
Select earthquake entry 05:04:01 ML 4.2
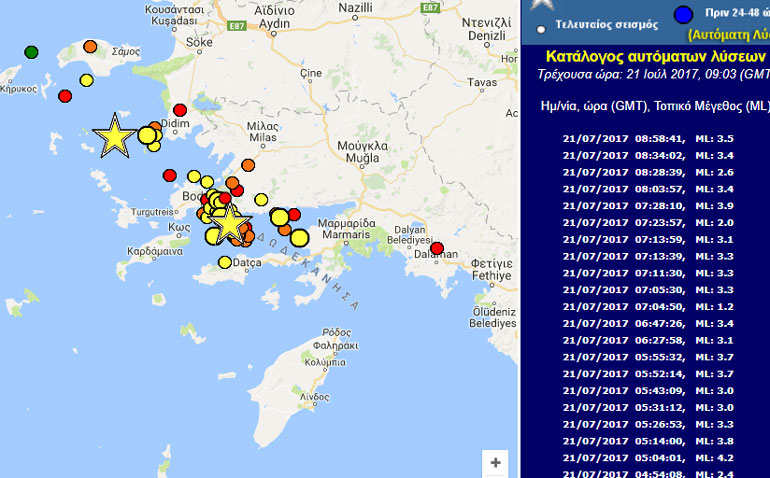point(648,458)
